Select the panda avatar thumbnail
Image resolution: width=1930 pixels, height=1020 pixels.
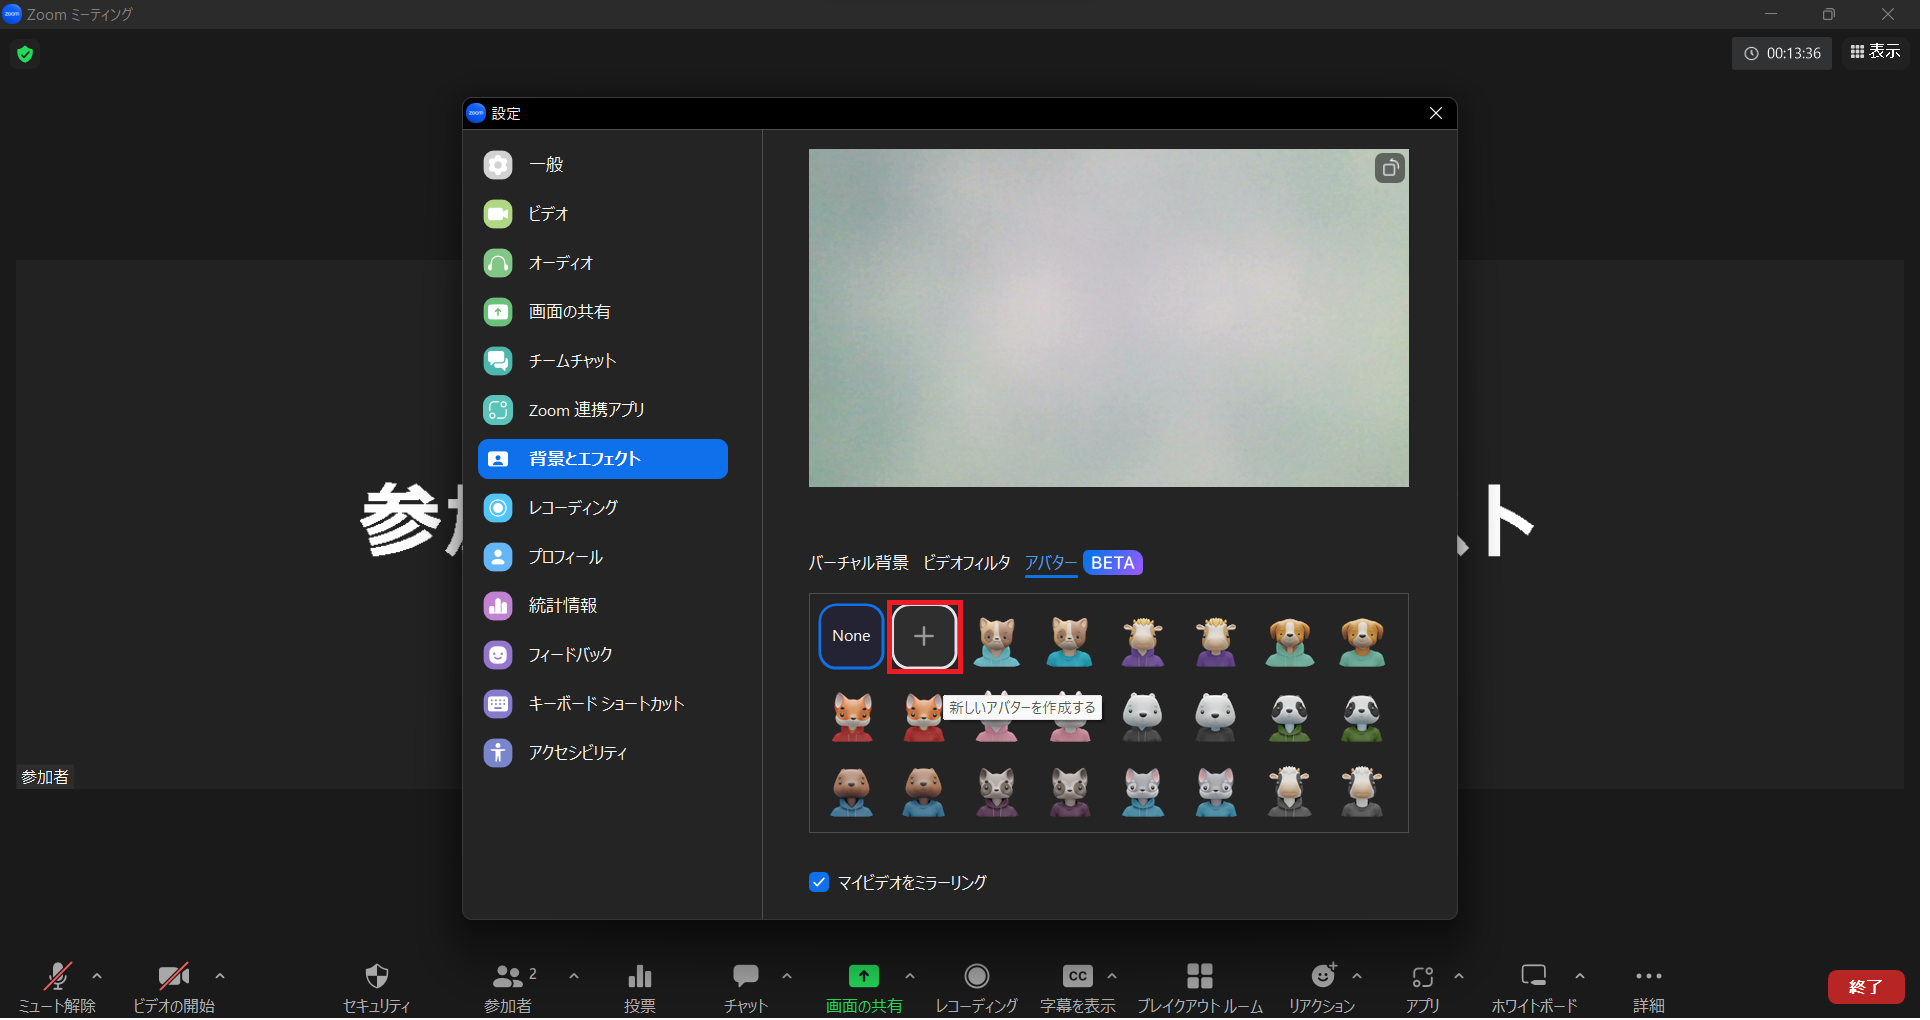[1289, 716]
